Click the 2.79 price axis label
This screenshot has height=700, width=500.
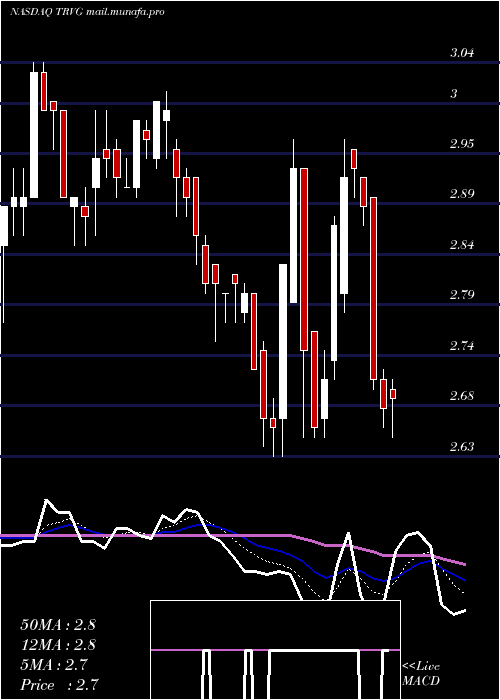[x=462, y=295]
